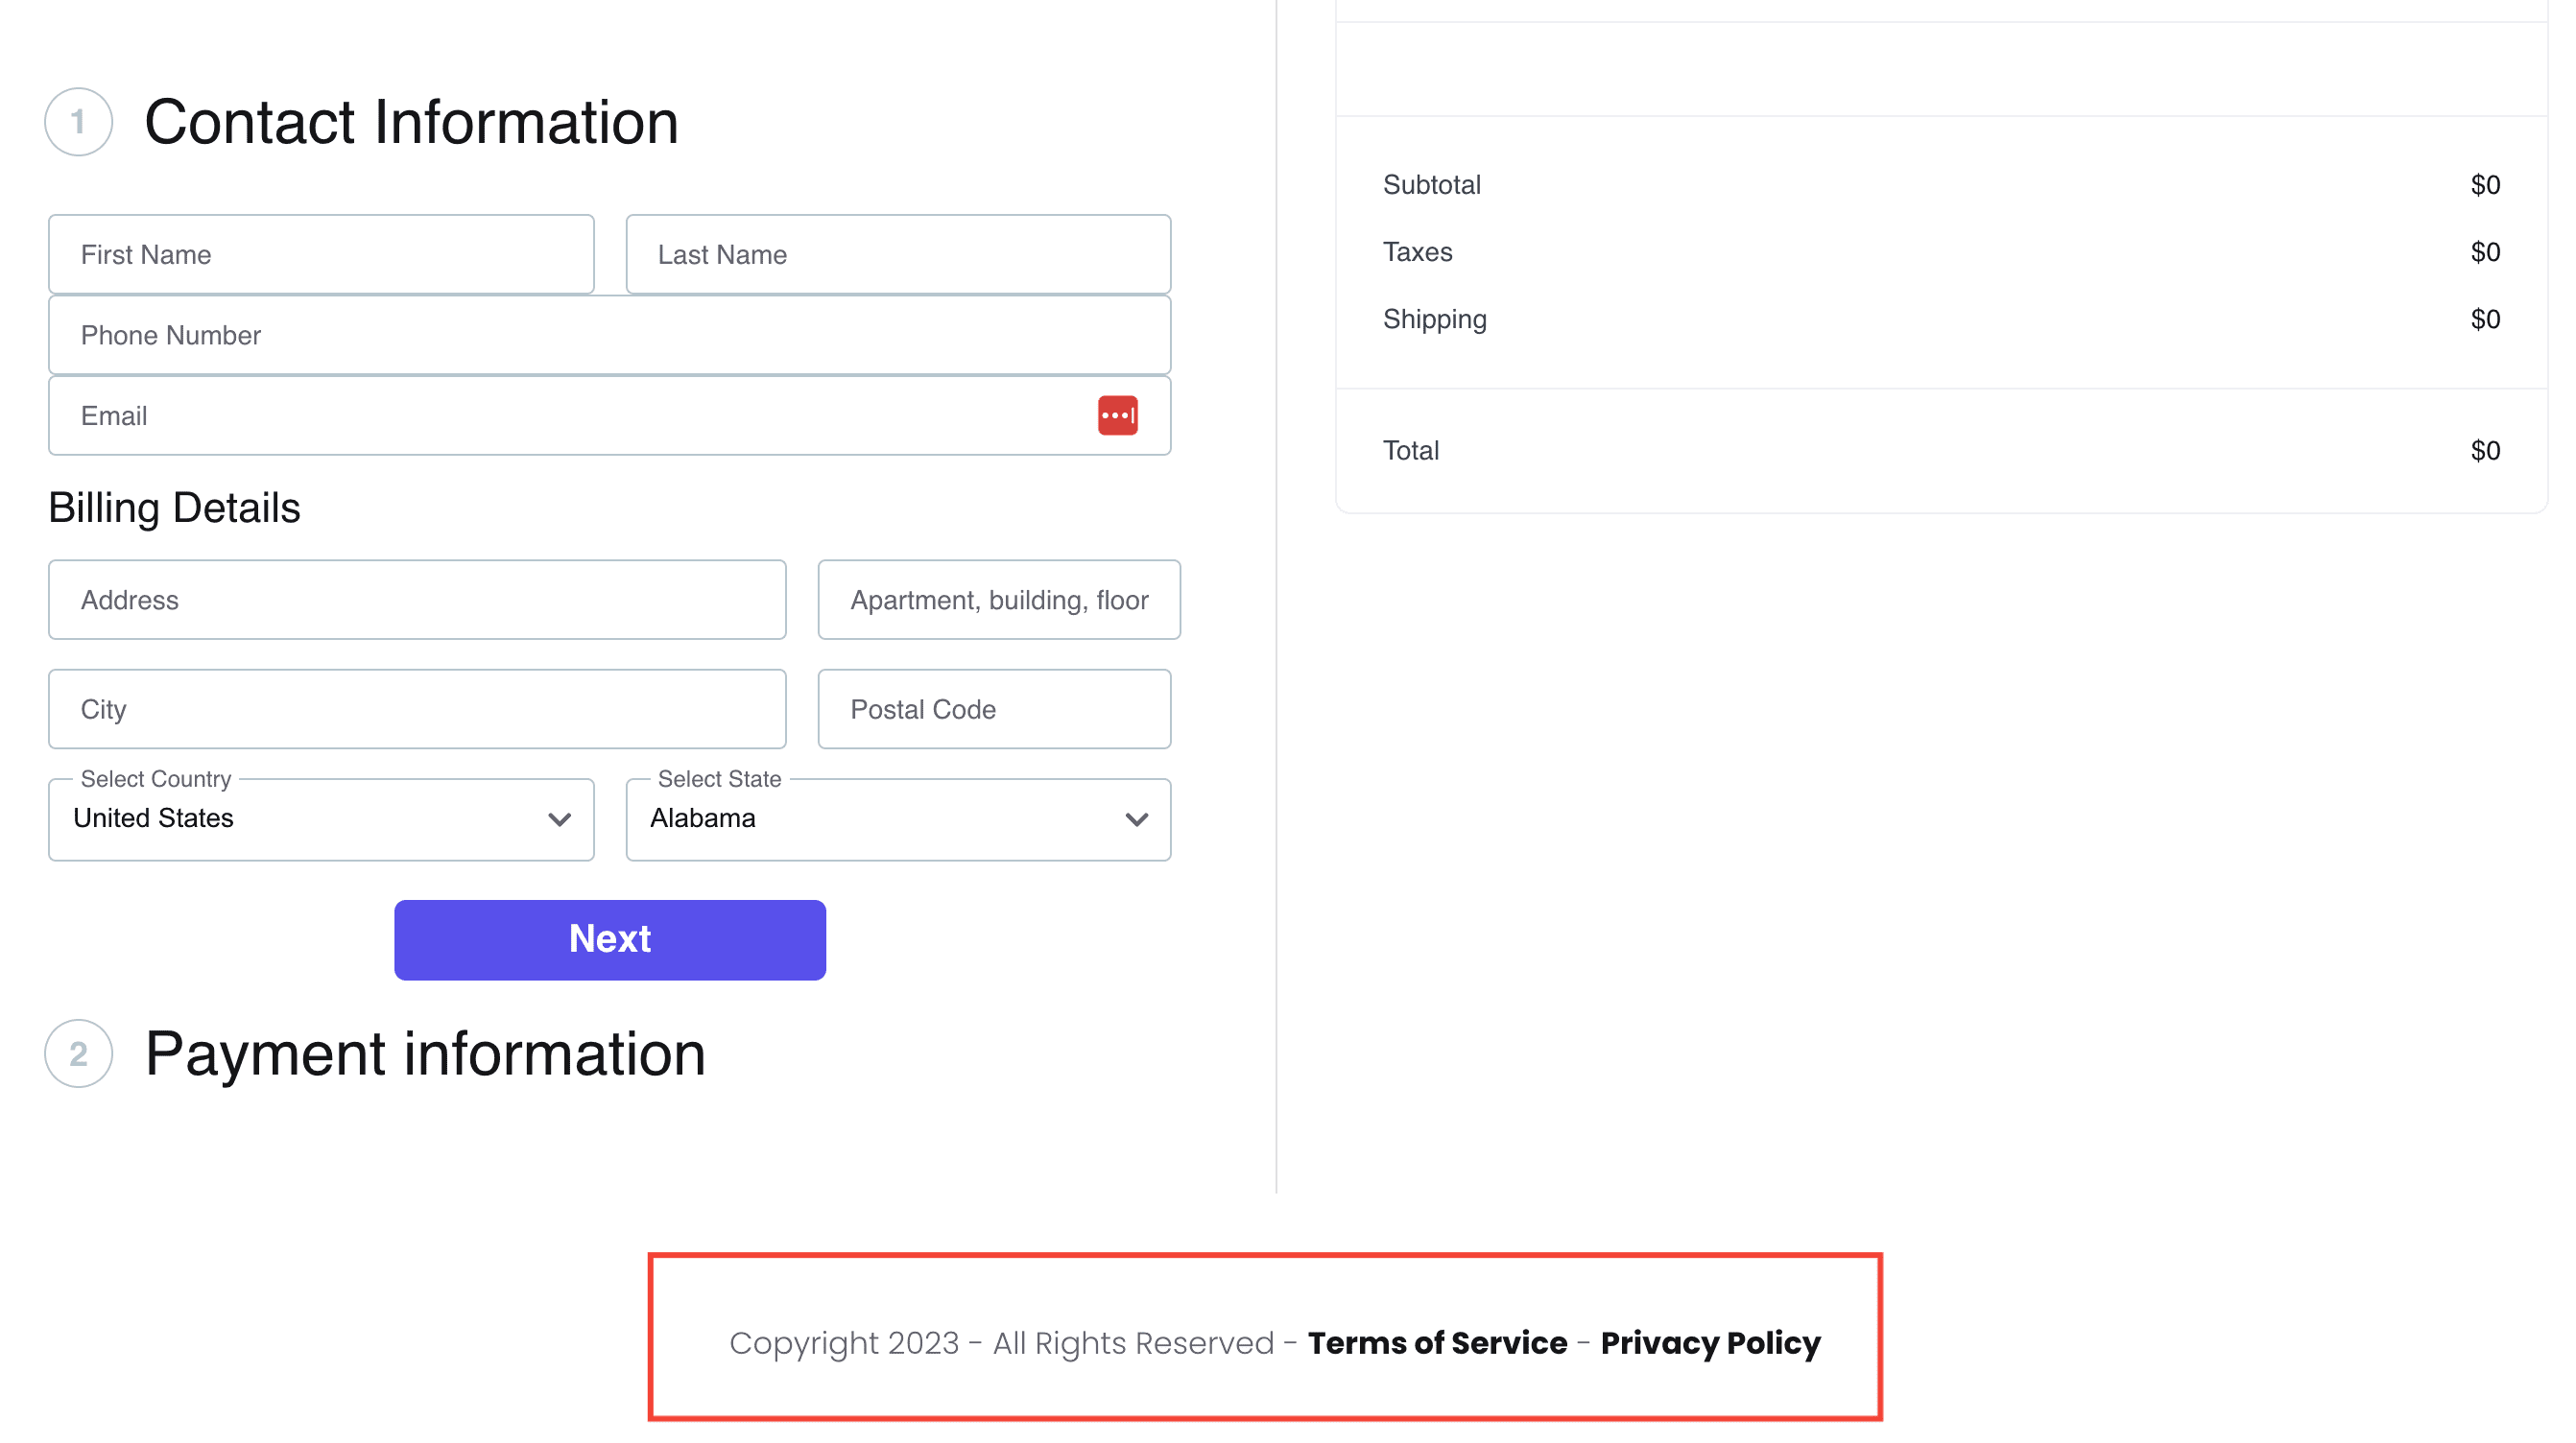
Task: Click the password manager icon in Email field
Action: click(1117, 415)
